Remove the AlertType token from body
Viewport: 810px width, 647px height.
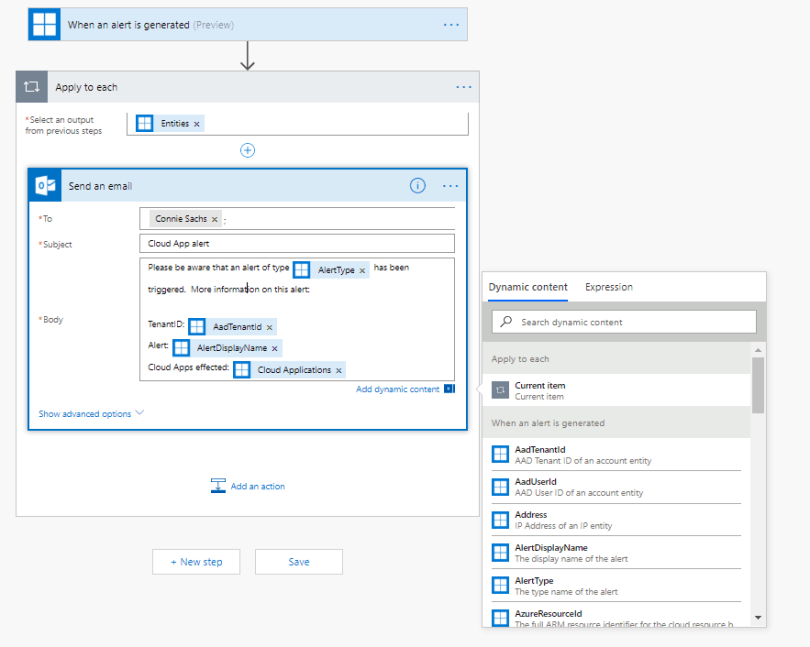tap(362, 270)
